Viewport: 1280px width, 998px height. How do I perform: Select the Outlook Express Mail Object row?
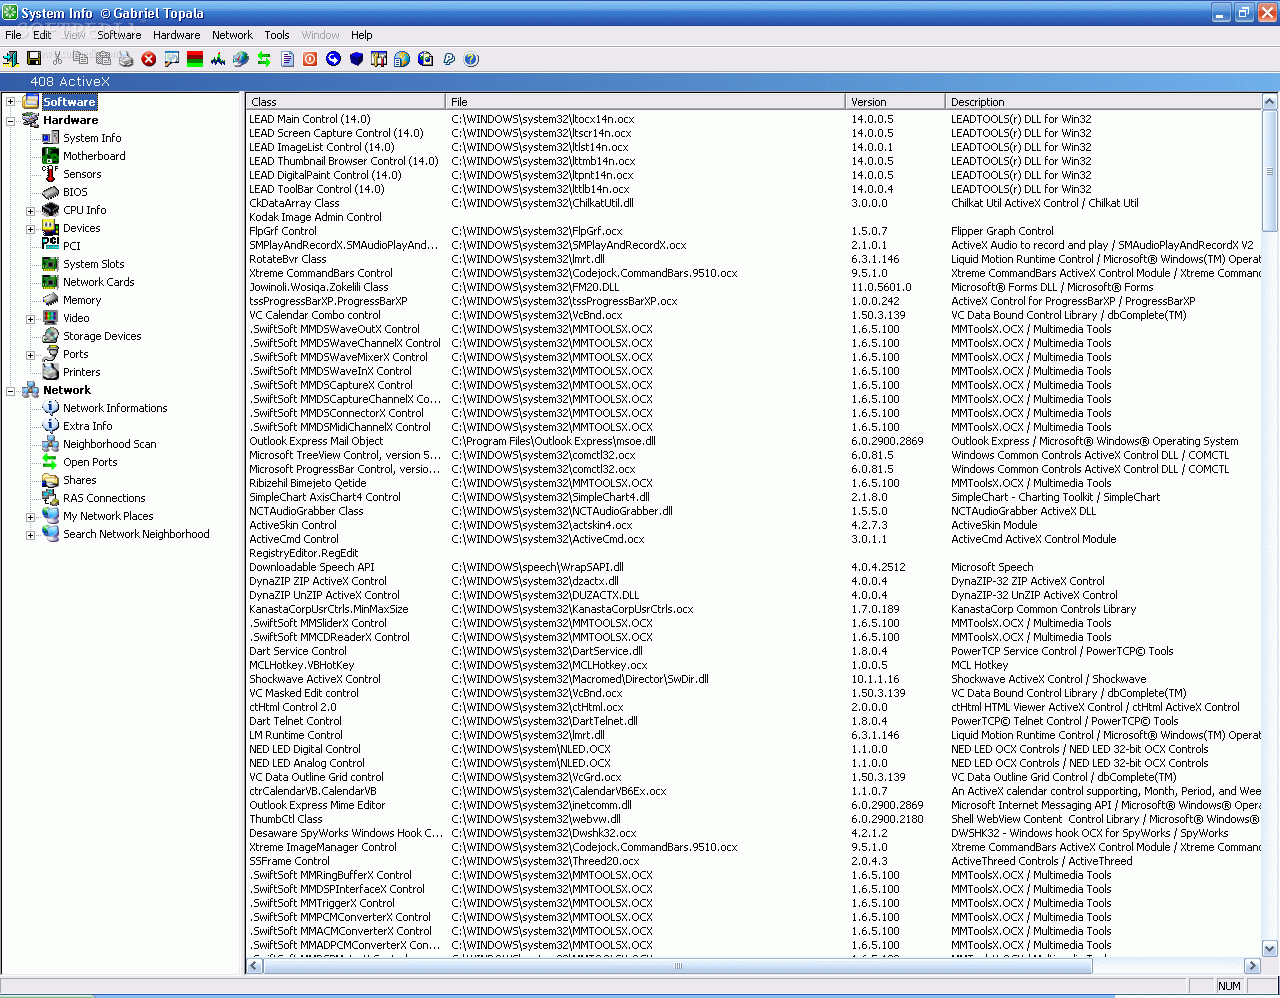(754, 441)
